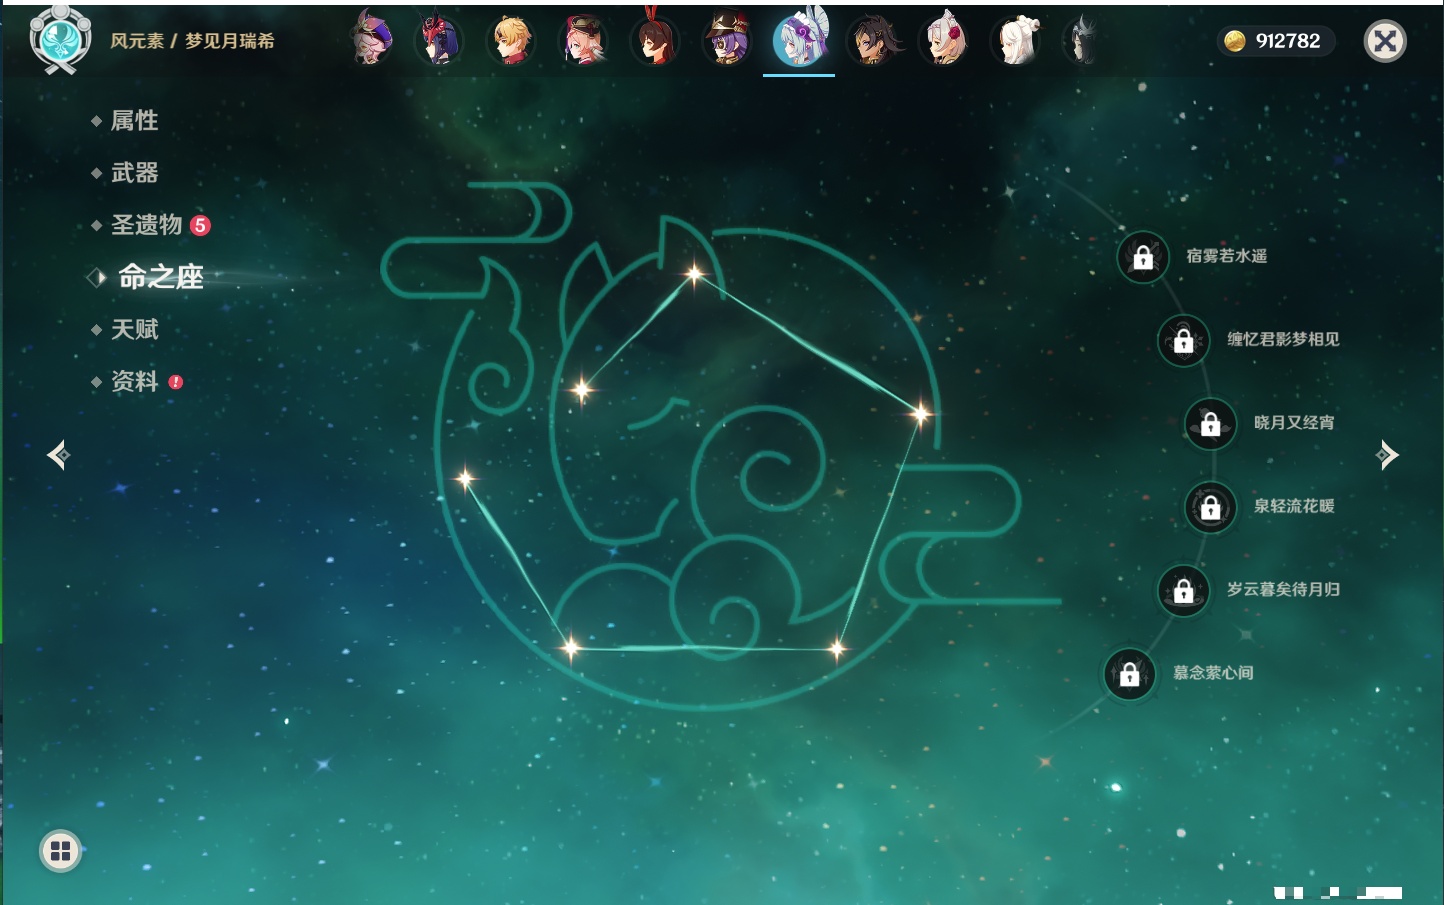View locked constellation 岁云暮矣待月归

pyautogui.click(x=1184, y=590)
